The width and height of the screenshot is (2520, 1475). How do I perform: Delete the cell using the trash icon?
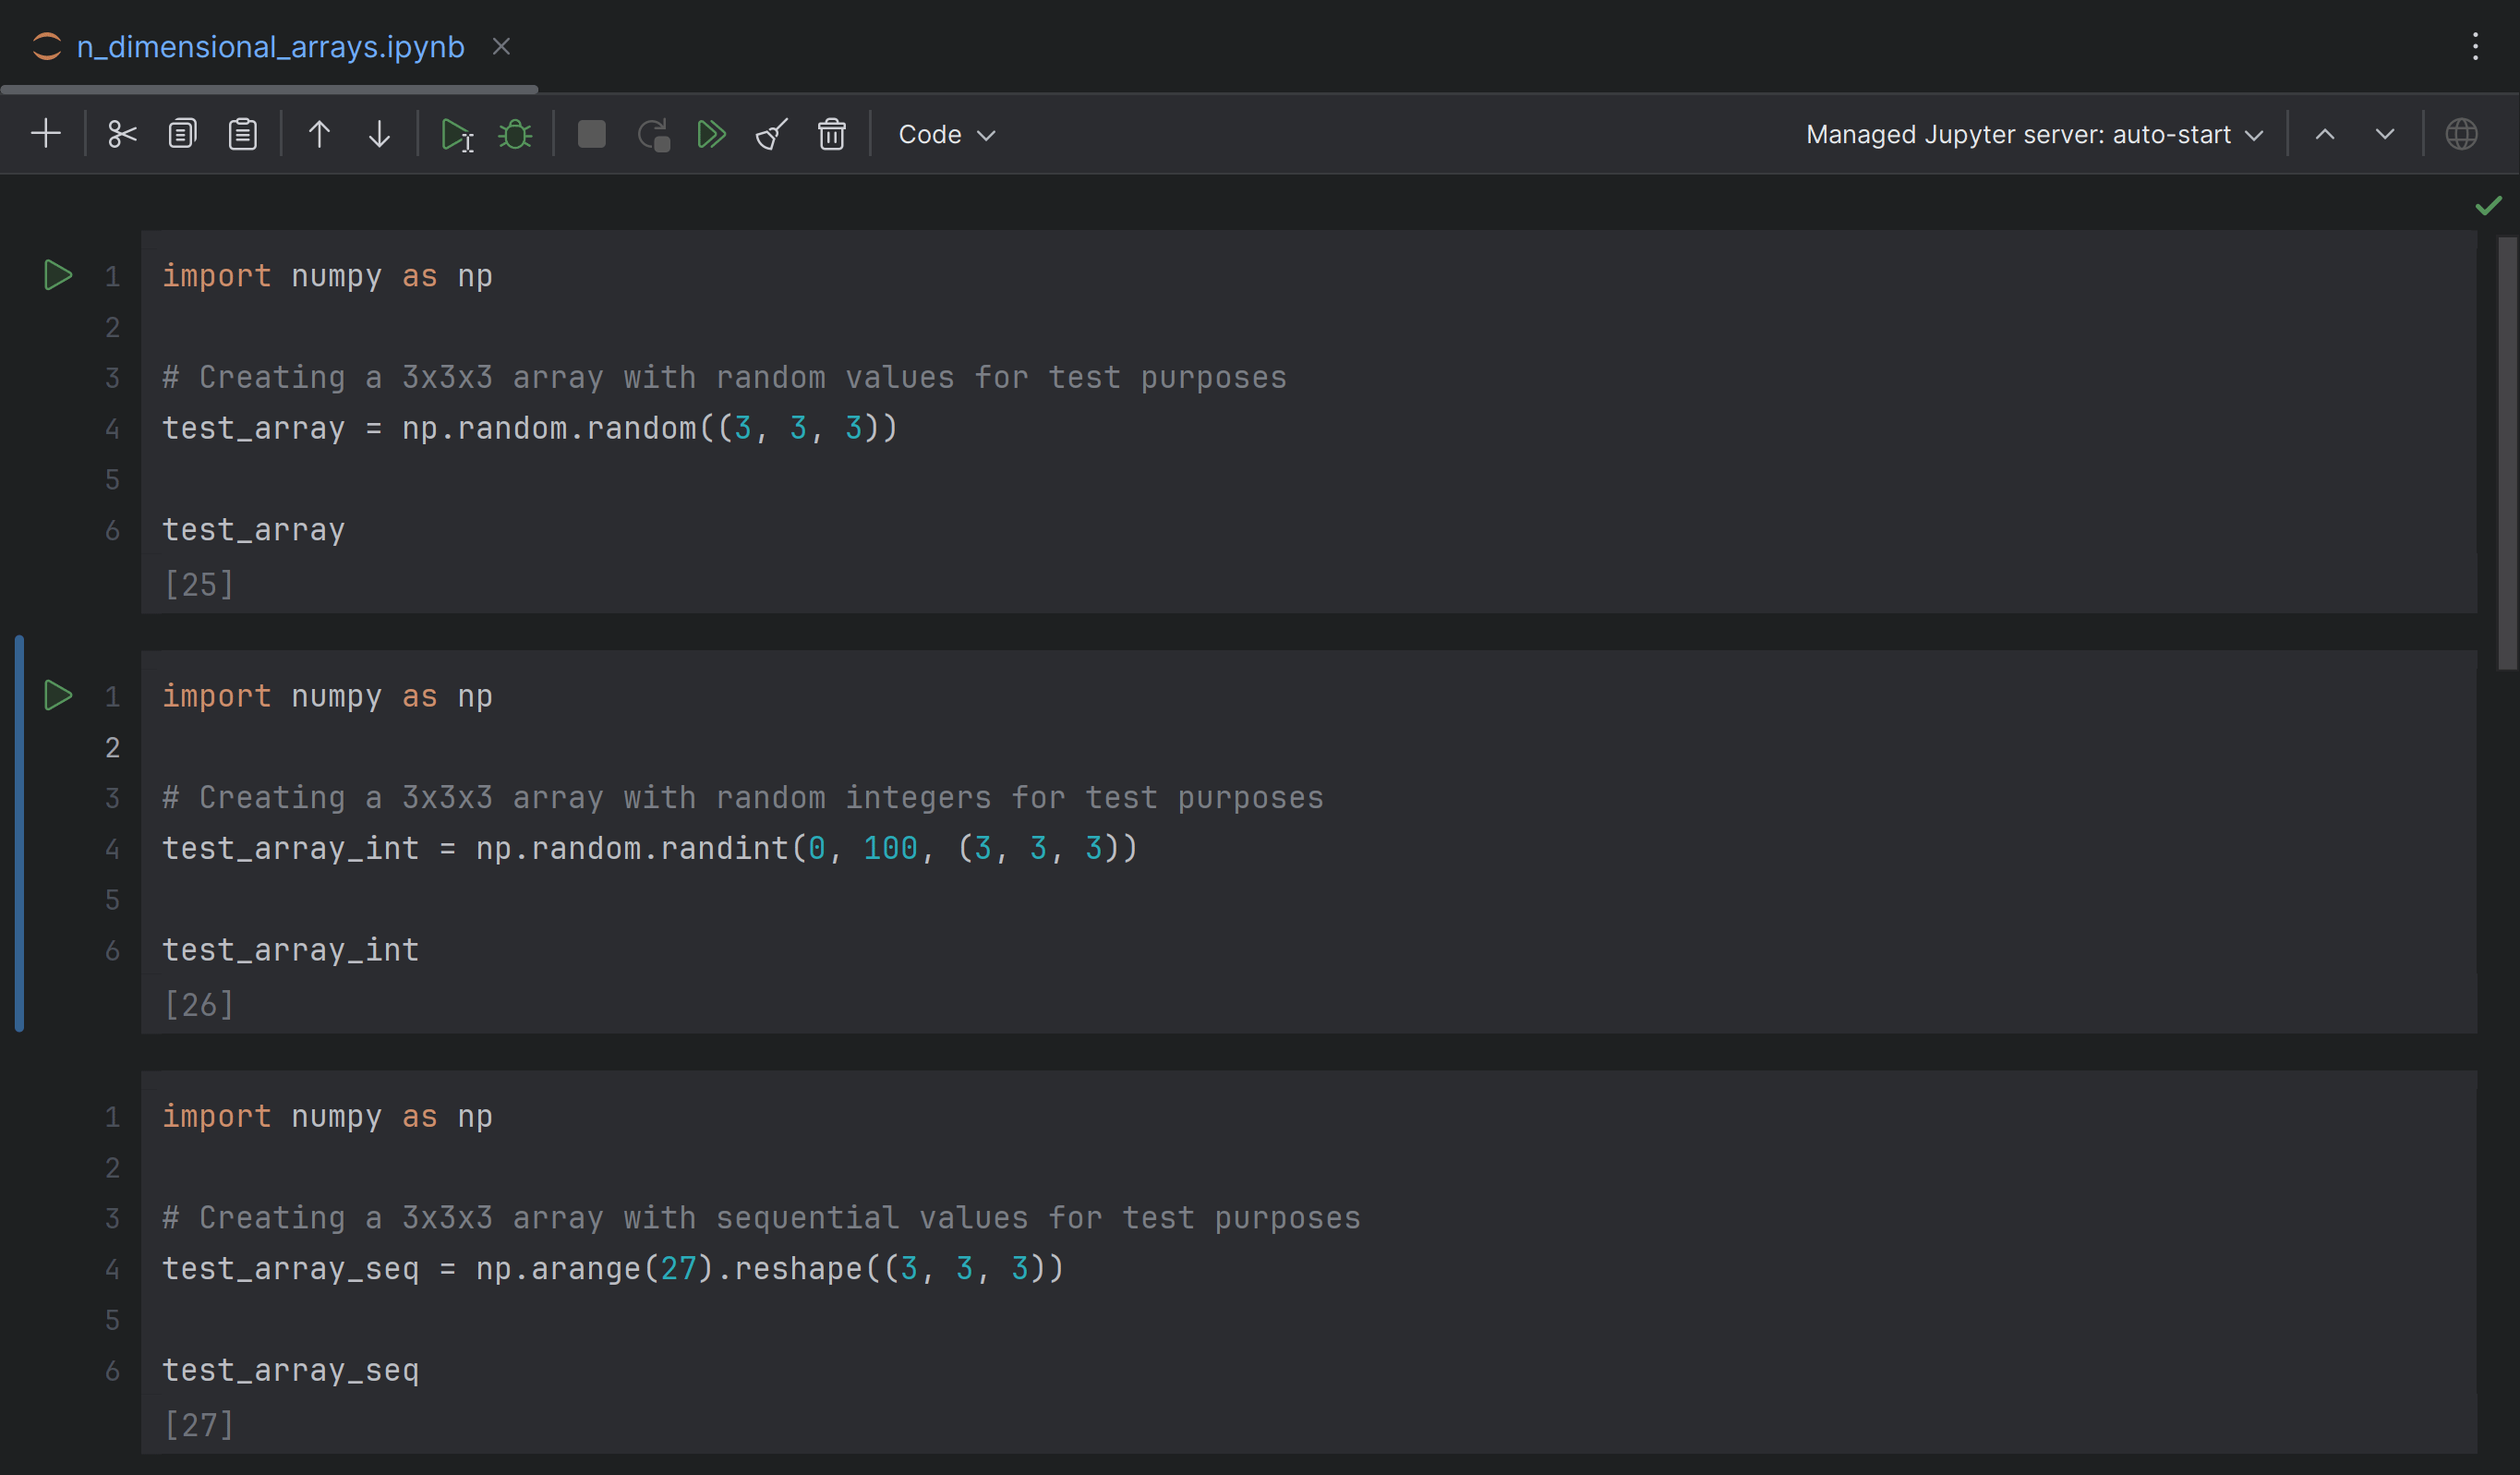click(x=831, y=134)
